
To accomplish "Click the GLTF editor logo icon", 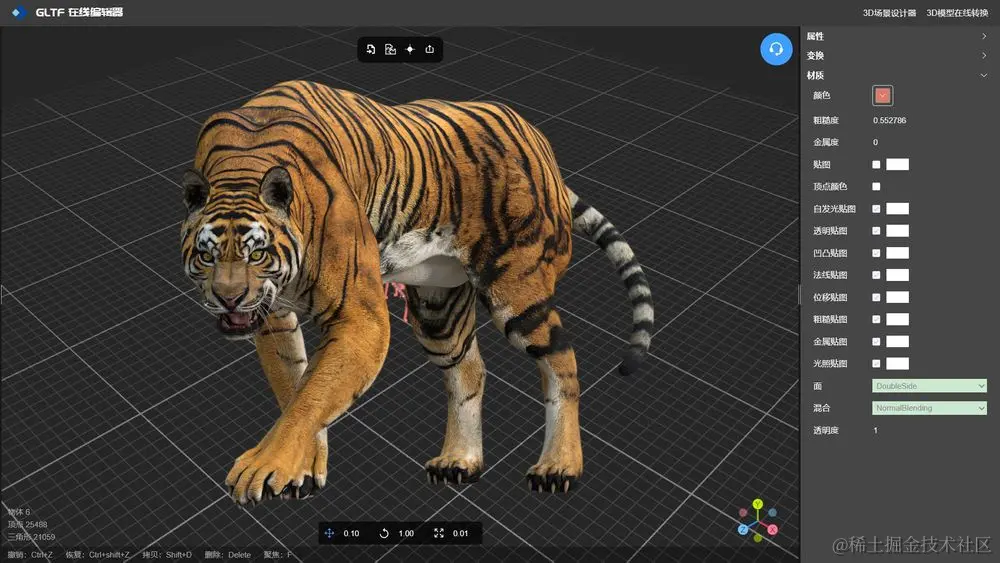I will click(x=18, y=12).
